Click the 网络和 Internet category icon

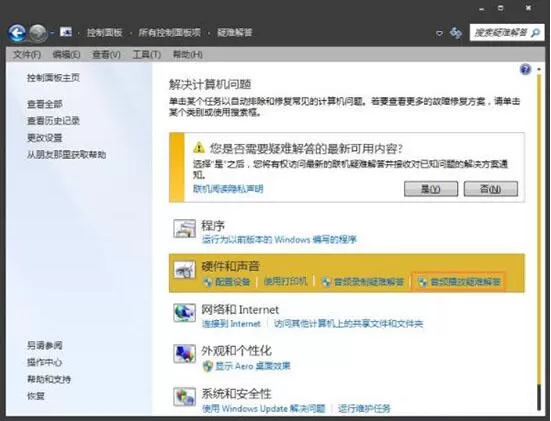point(184,312)
